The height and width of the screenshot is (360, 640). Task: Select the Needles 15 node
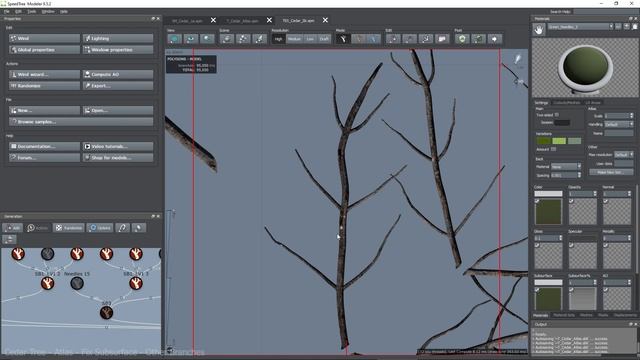(x=77, y=283)
